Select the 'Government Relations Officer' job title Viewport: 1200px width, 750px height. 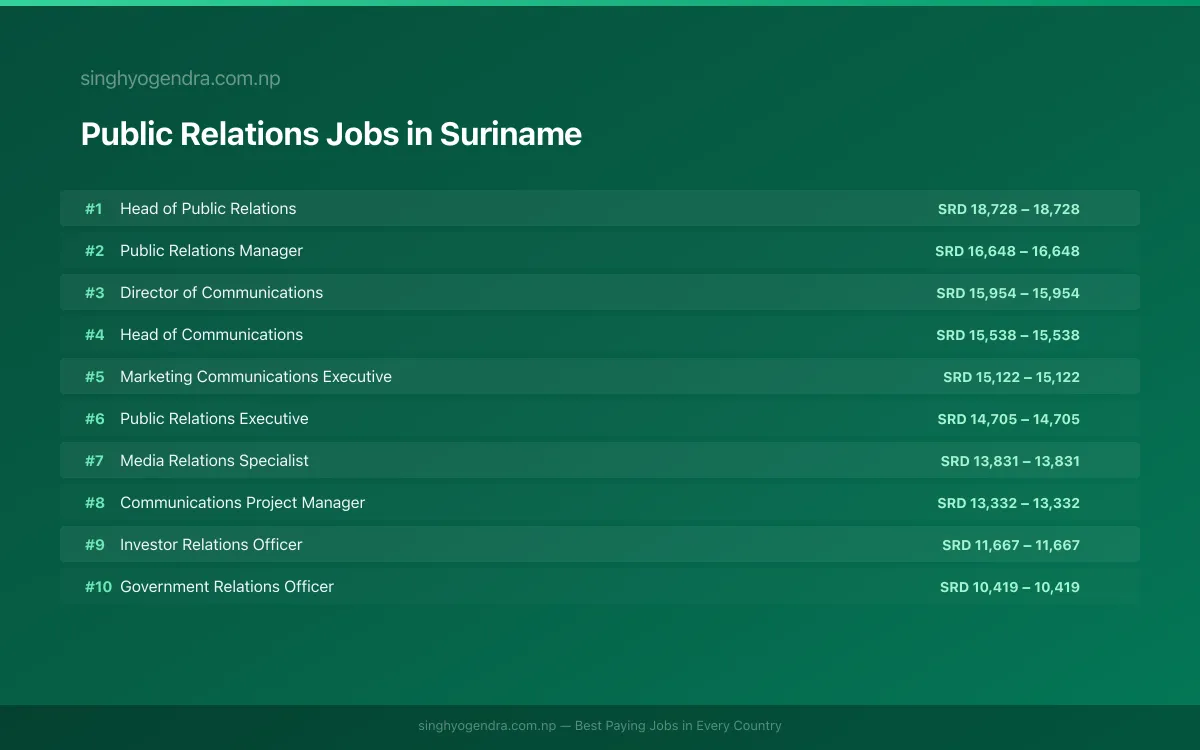pos(227,587)
